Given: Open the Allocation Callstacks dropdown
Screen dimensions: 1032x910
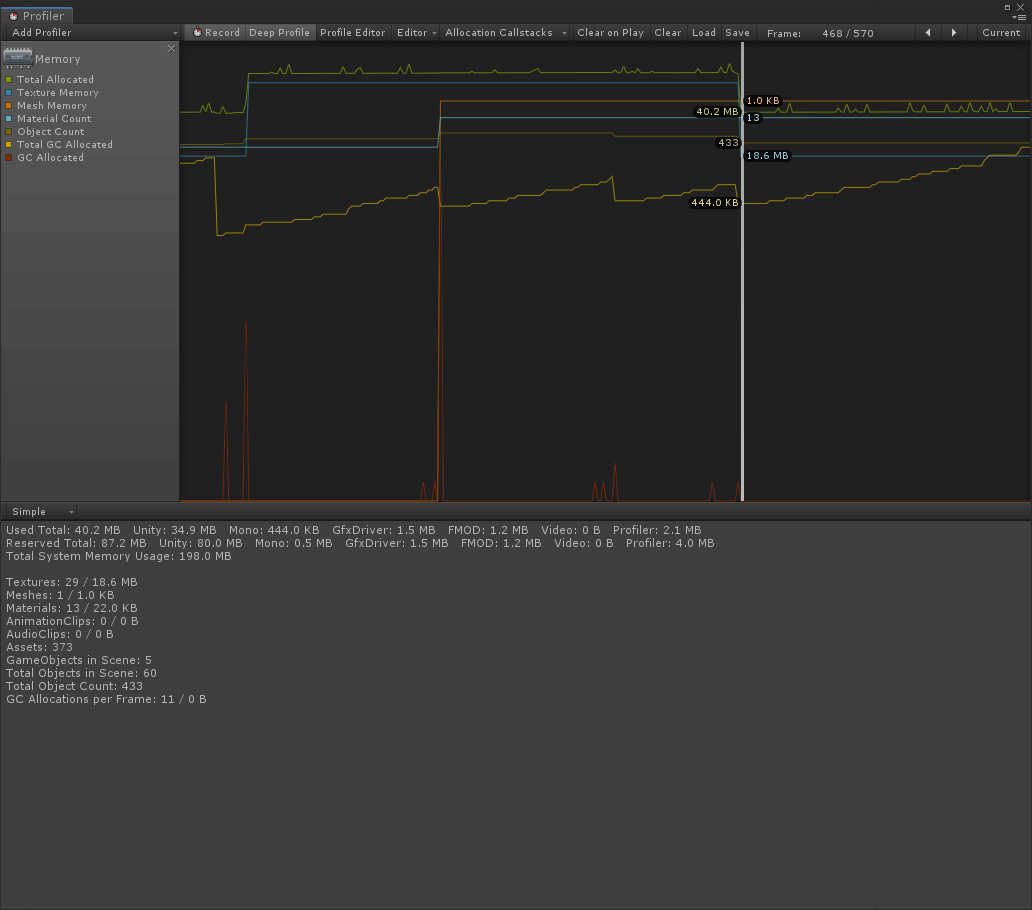Looking at the screenshot, I should (504, 32).
